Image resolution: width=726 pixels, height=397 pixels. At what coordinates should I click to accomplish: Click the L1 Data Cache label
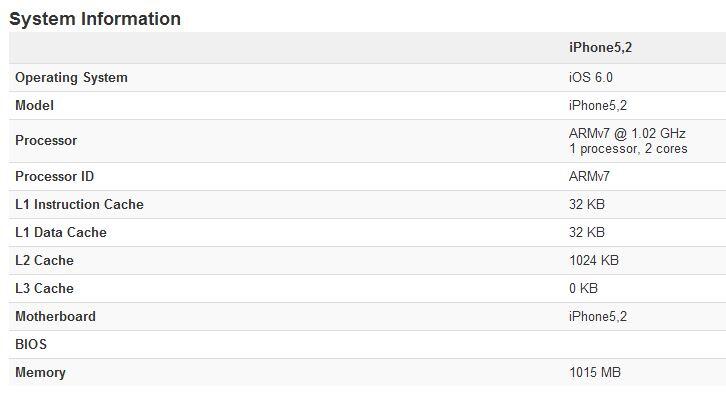point(61,233)
